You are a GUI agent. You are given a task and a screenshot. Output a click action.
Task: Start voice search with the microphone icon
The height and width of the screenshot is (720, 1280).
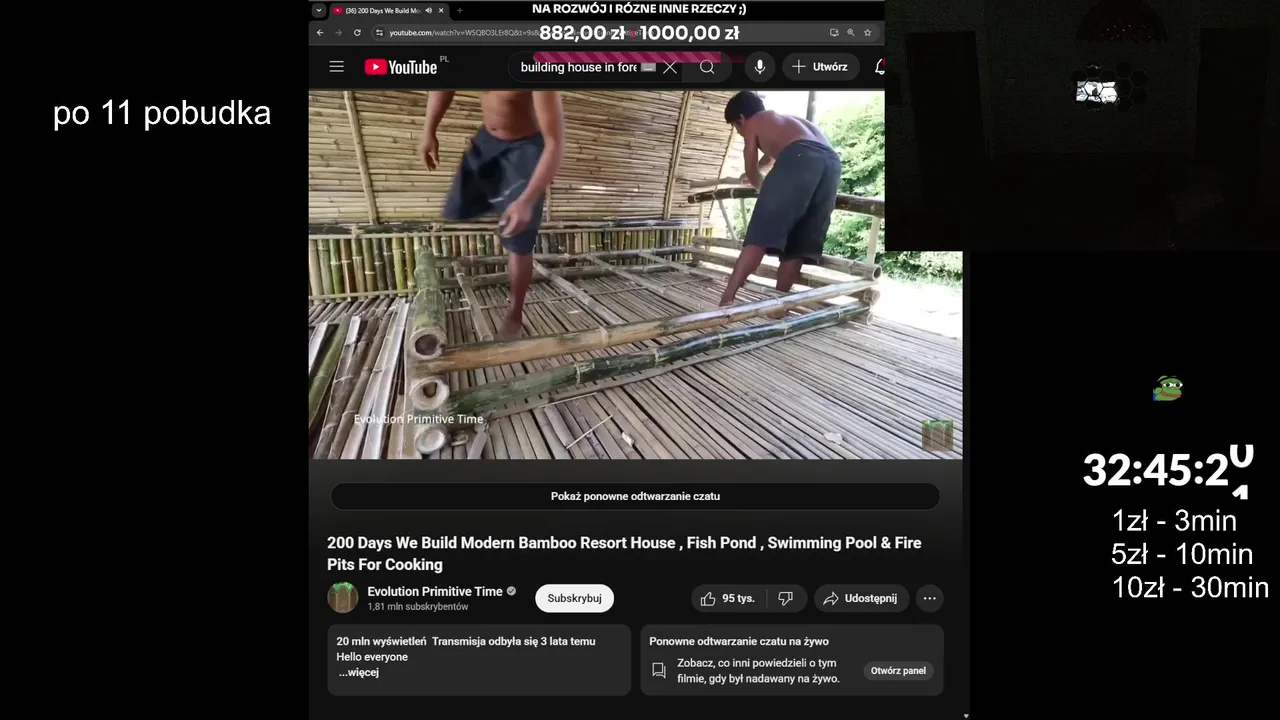coord(759,67)
